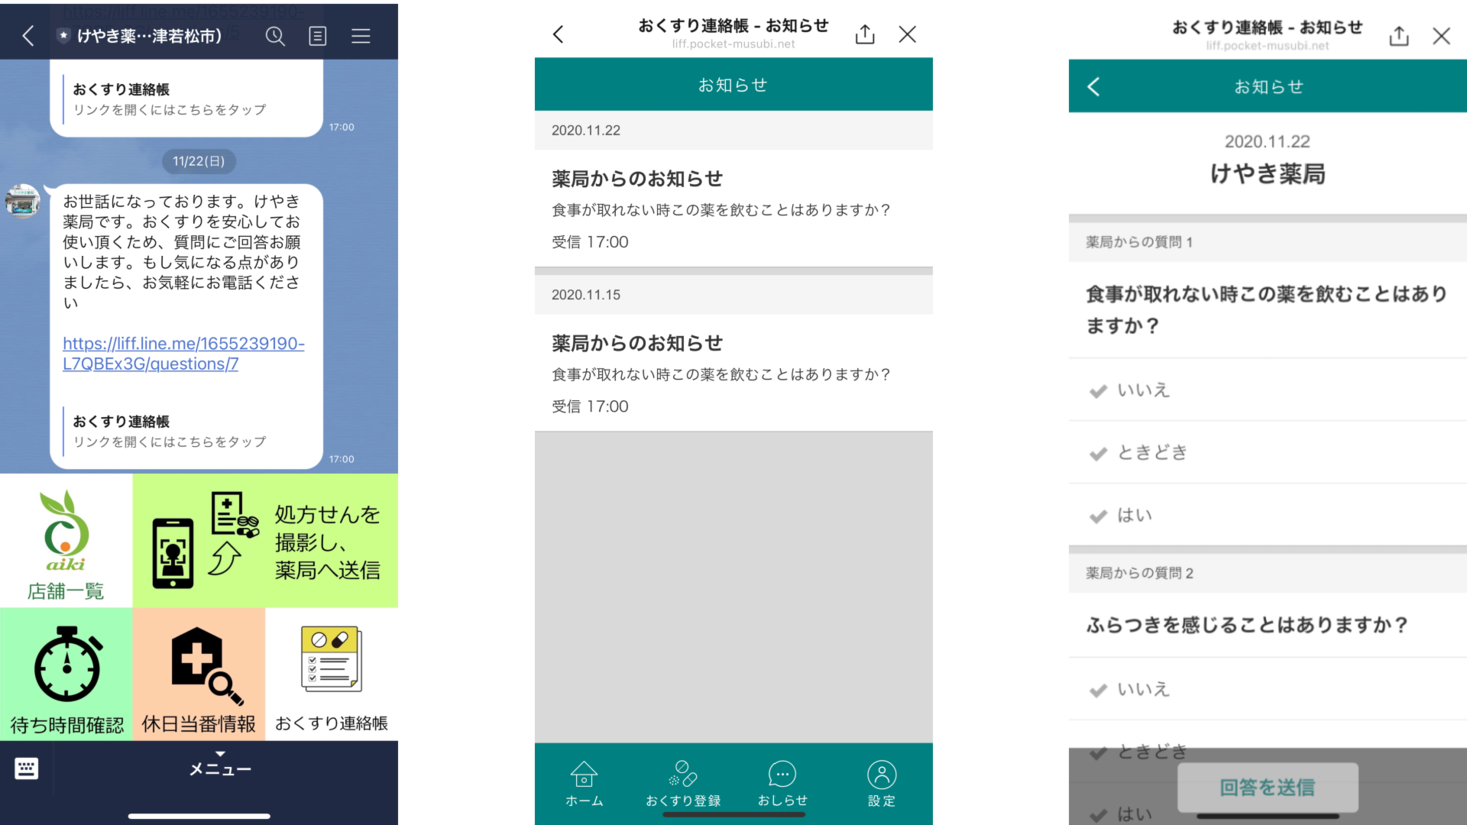Open the 休日当番情報 first-aid icon
The image size is (1467, 825).
197,660
